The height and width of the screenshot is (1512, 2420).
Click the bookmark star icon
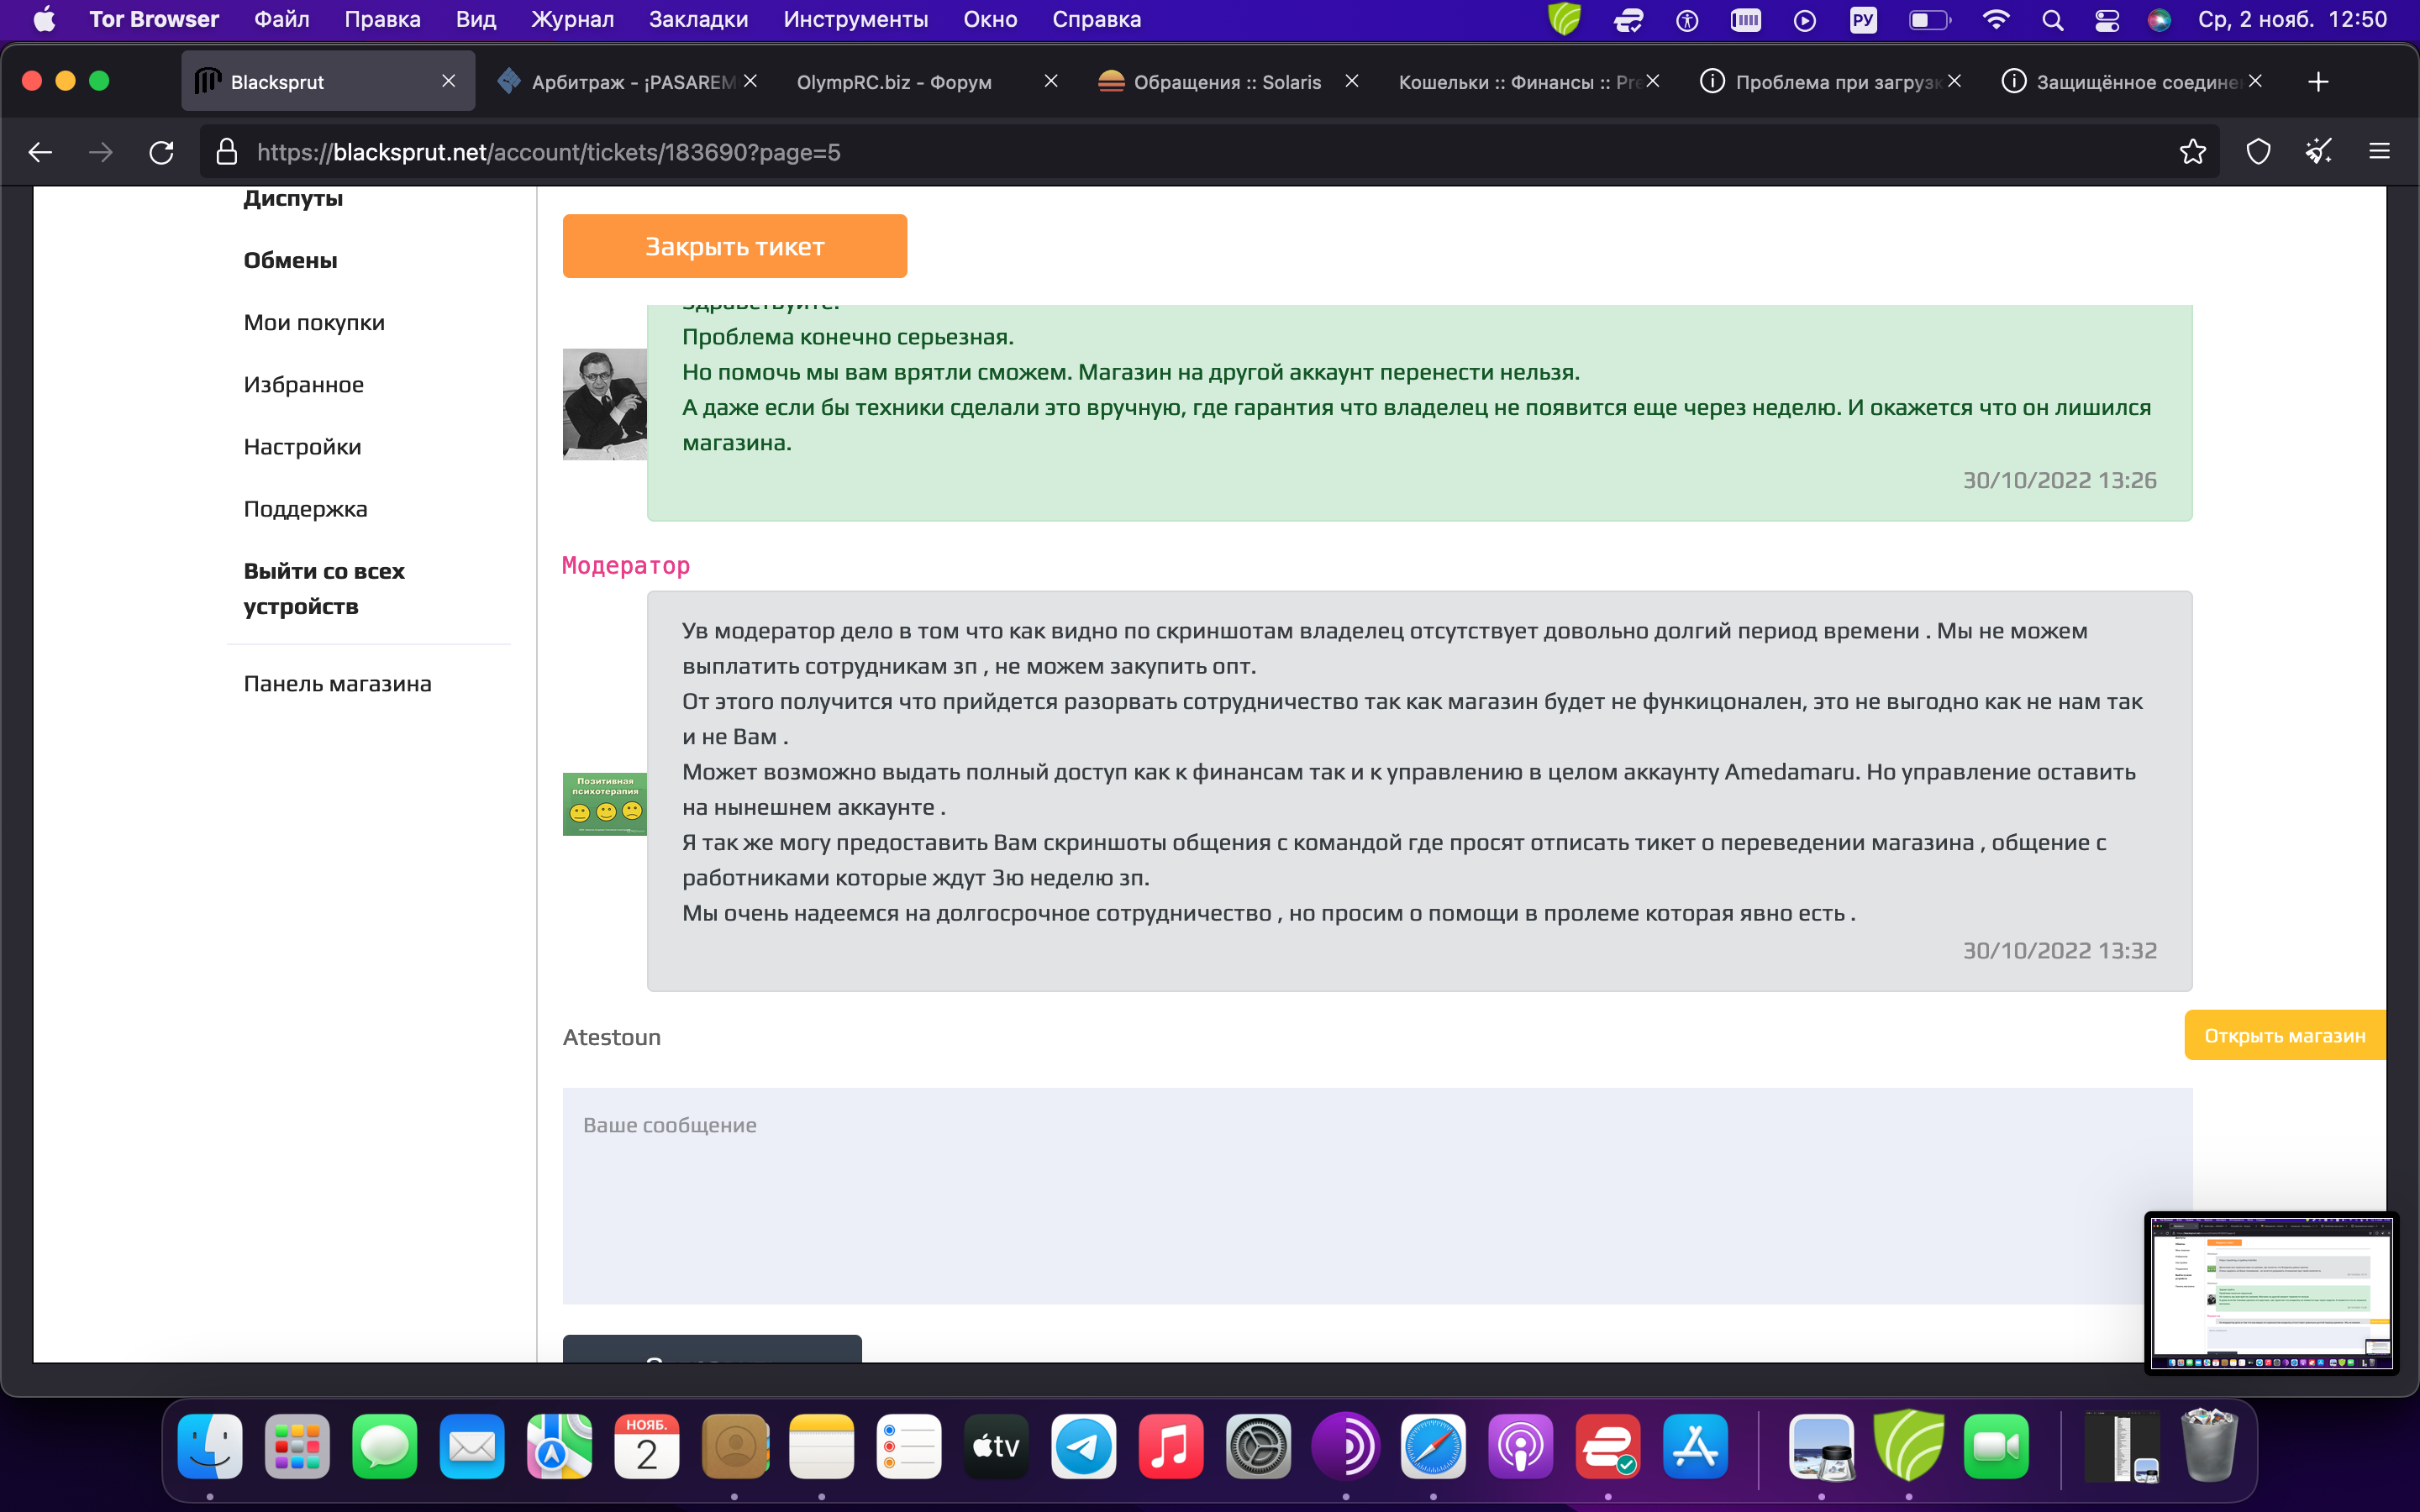2192,152
